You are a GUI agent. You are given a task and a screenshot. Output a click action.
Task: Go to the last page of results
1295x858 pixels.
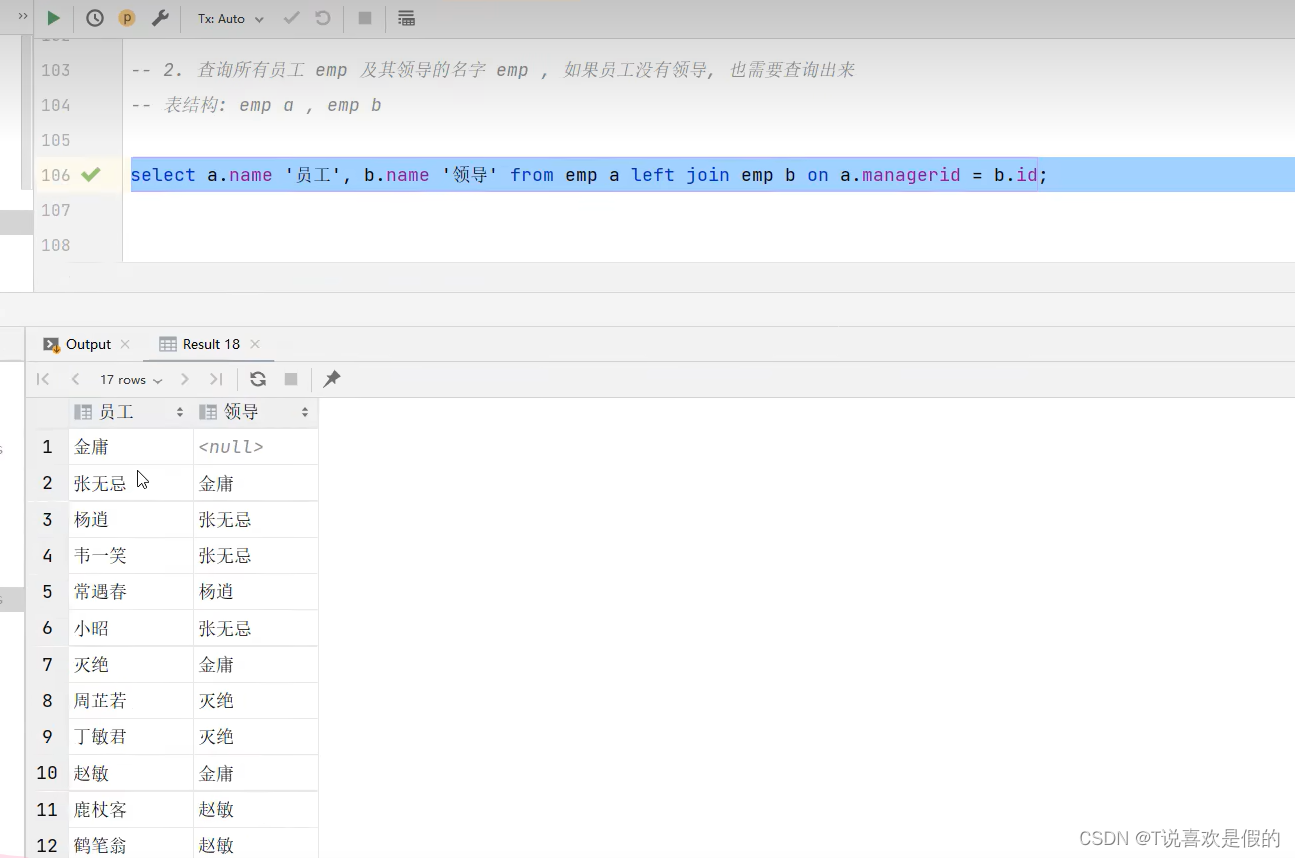point(216,379)
